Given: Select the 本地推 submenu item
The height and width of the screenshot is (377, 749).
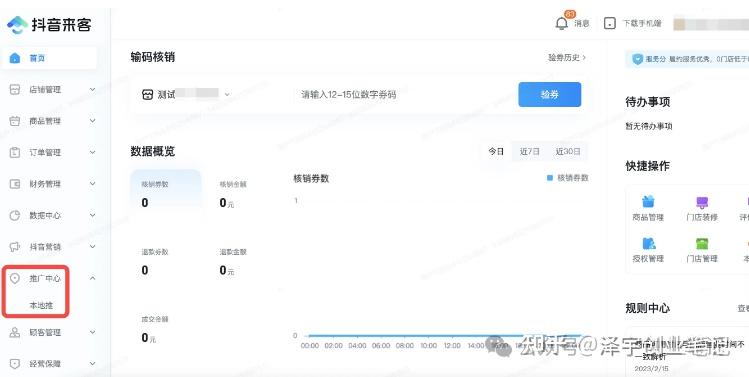Looking at the screenshot, I should click(x=41, y=305).
